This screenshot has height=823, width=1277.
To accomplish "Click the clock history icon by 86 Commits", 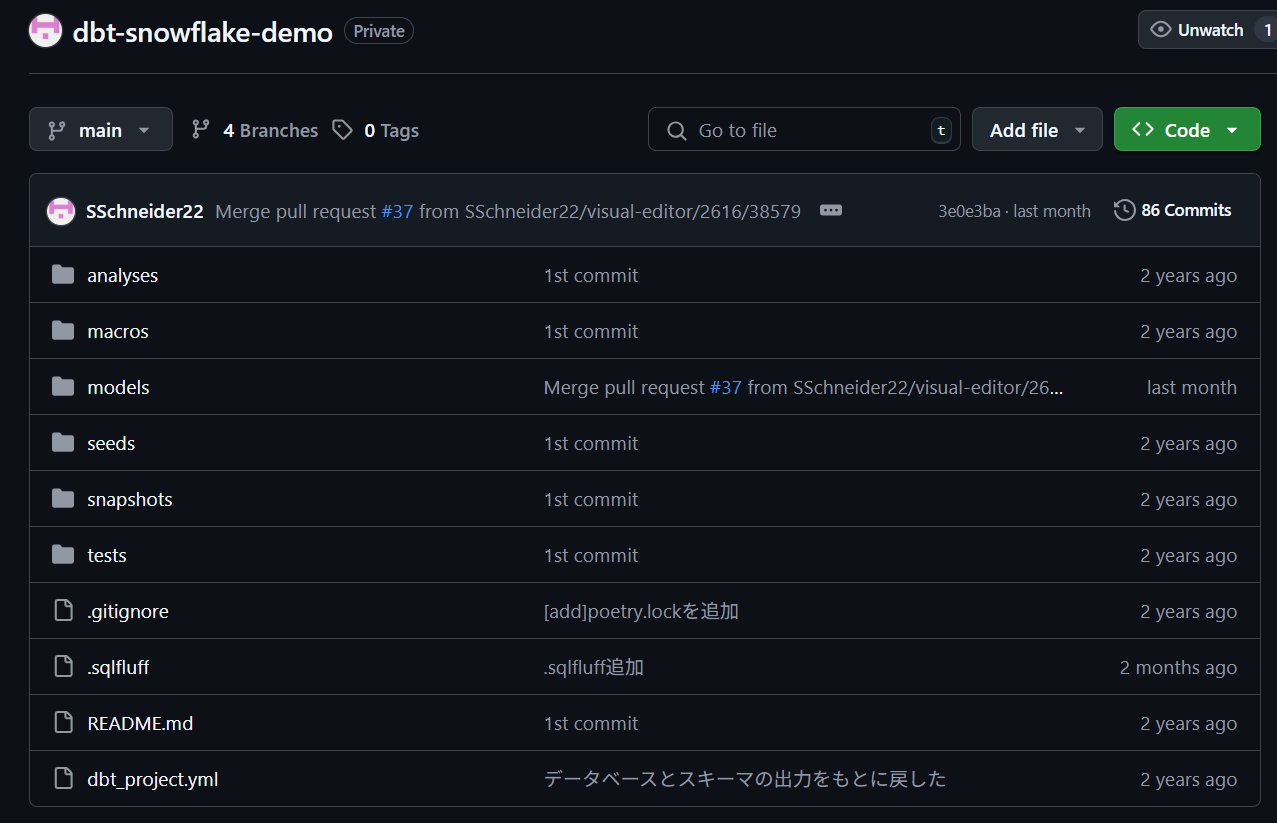I will pos(1124,210).
